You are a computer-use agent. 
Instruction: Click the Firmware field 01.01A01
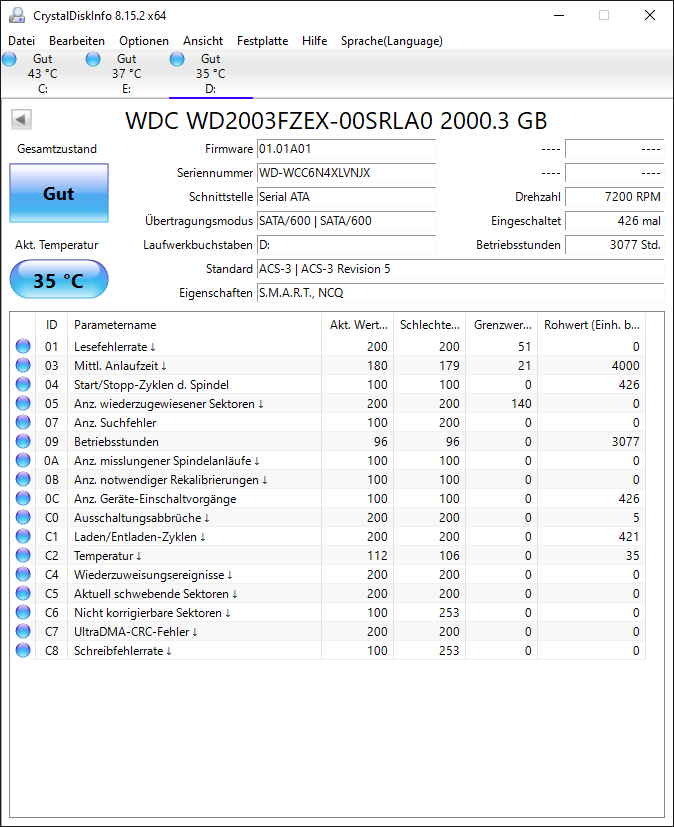coord(346,149)
